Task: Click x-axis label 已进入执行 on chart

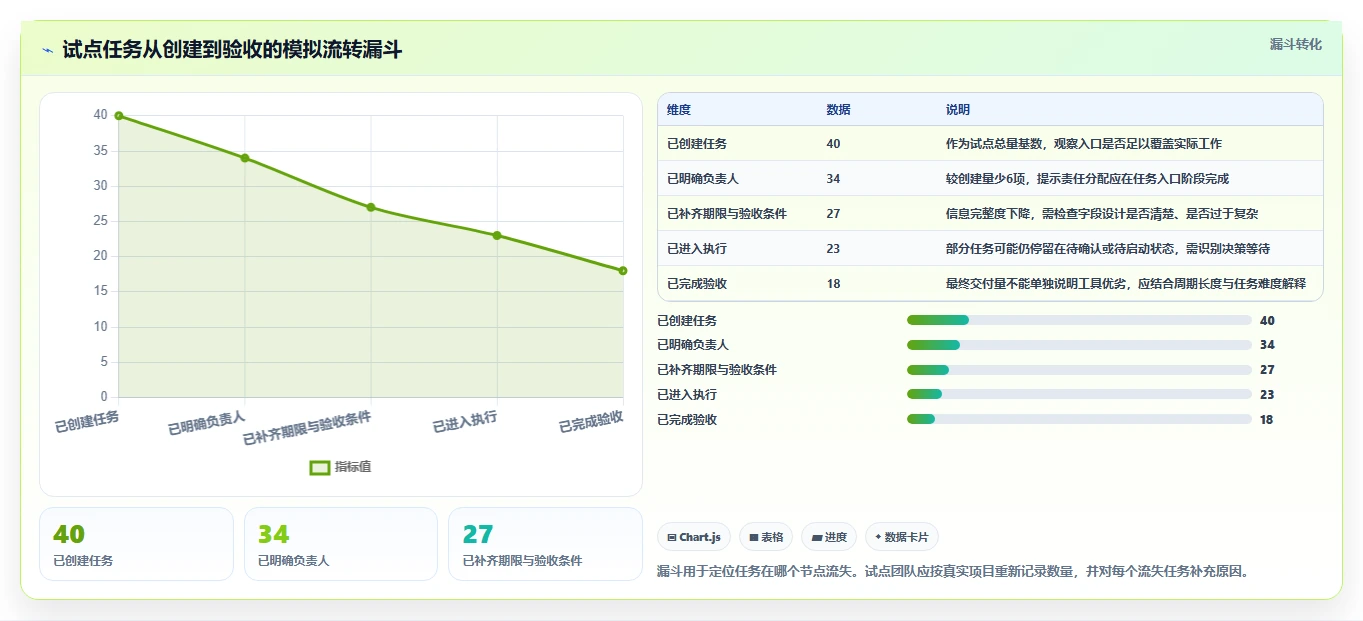Action: coord(465,422)
